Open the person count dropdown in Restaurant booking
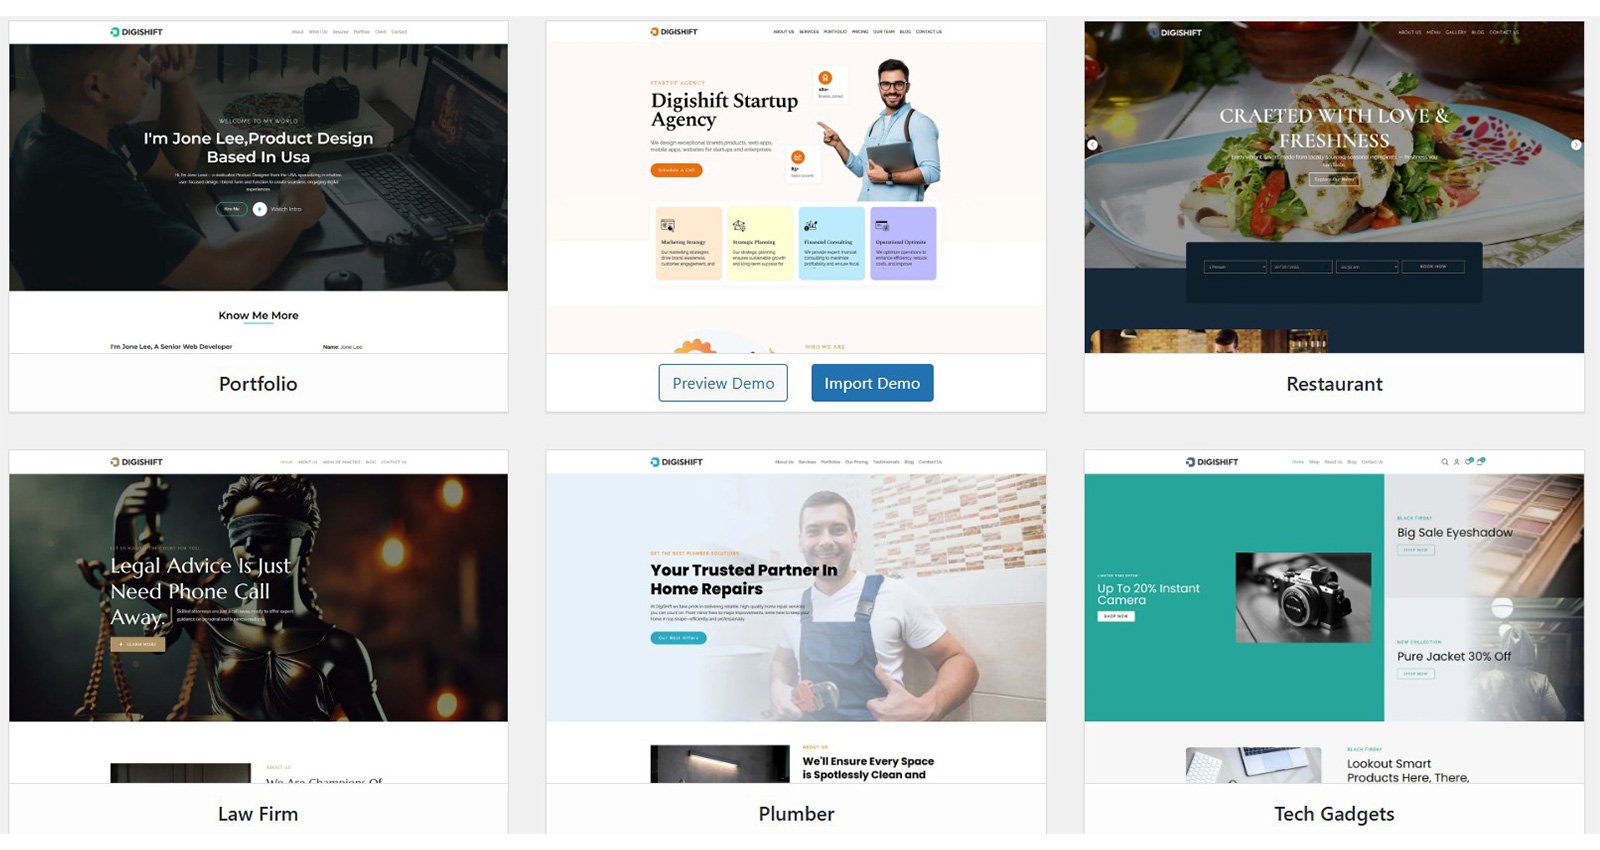 tap(1236, 267)
